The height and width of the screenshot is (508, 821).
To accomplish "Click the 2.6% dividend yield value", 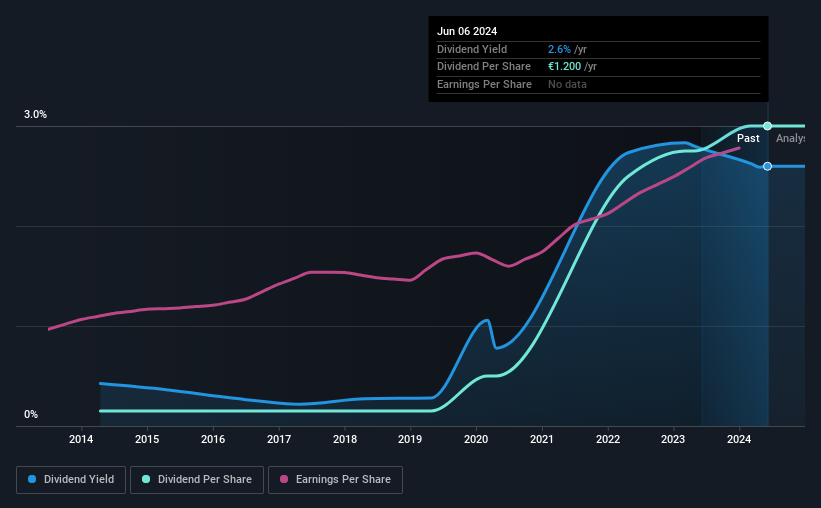I will [559, 49].
